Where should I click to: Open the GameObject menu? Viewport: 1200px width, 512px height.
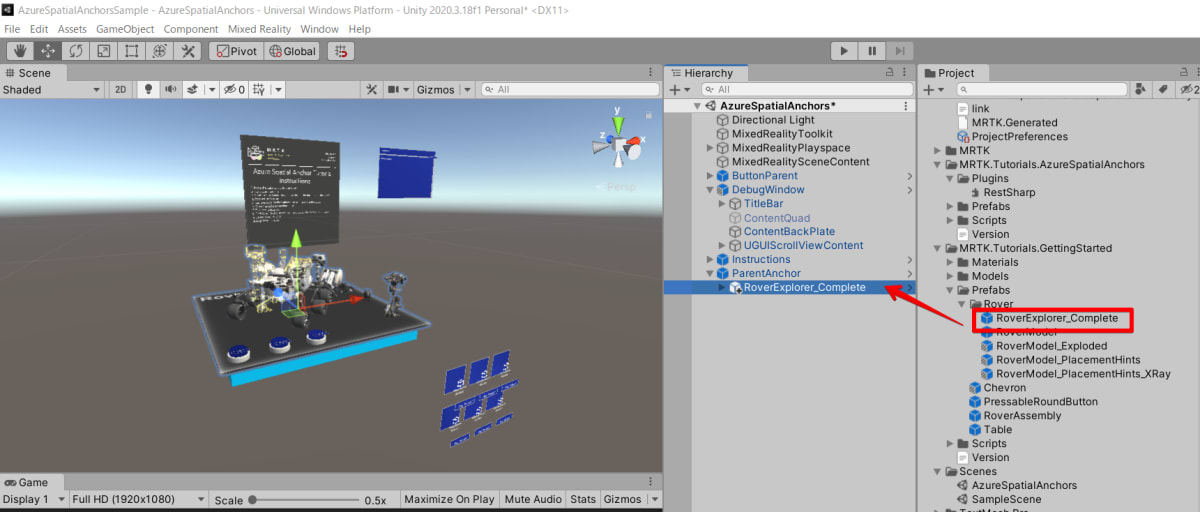tap(126, 29)
